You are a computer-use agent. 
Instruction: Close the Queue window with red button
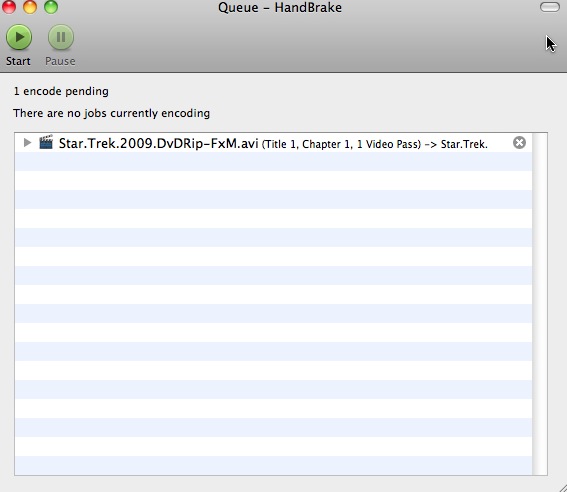(x=9, y=7)
